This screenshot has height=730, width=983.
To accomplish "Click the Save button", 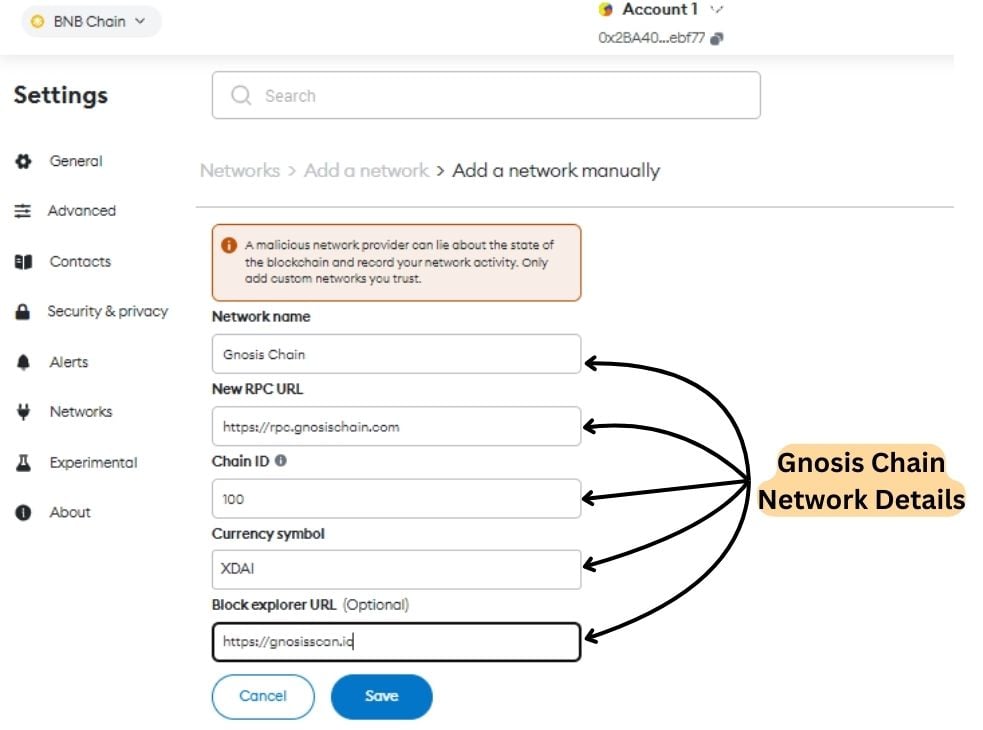I will [x=382, y=696].
